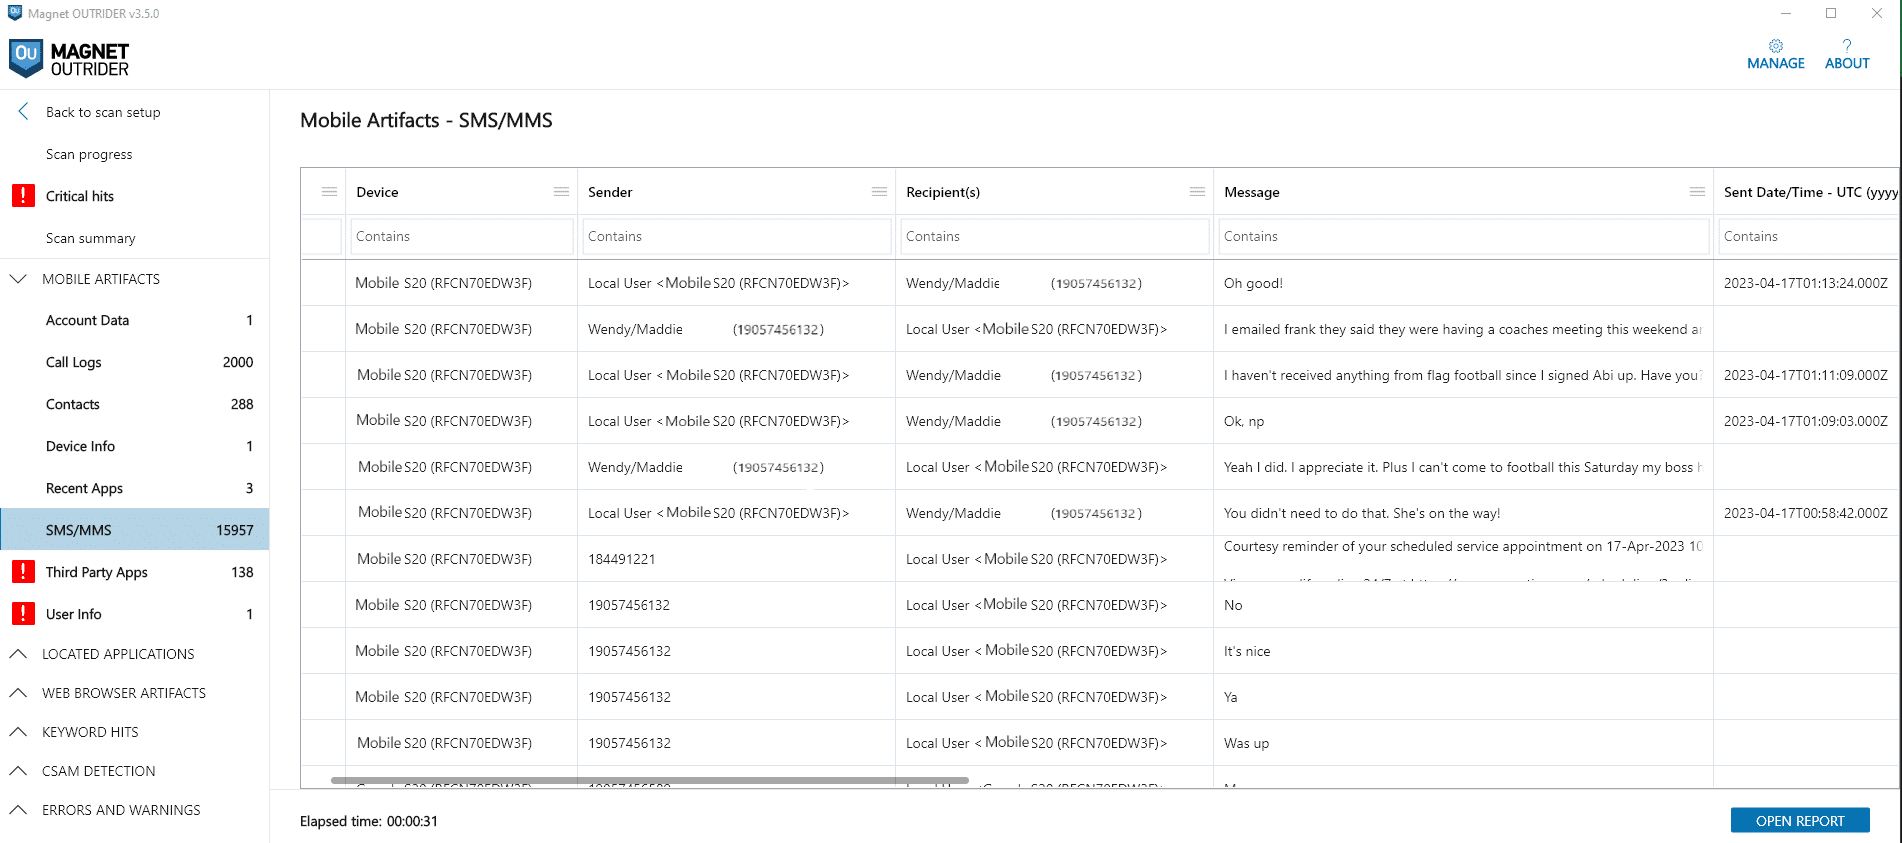Select User Info artifacts
Screen dimensions: 1902x843
[135, 614]
